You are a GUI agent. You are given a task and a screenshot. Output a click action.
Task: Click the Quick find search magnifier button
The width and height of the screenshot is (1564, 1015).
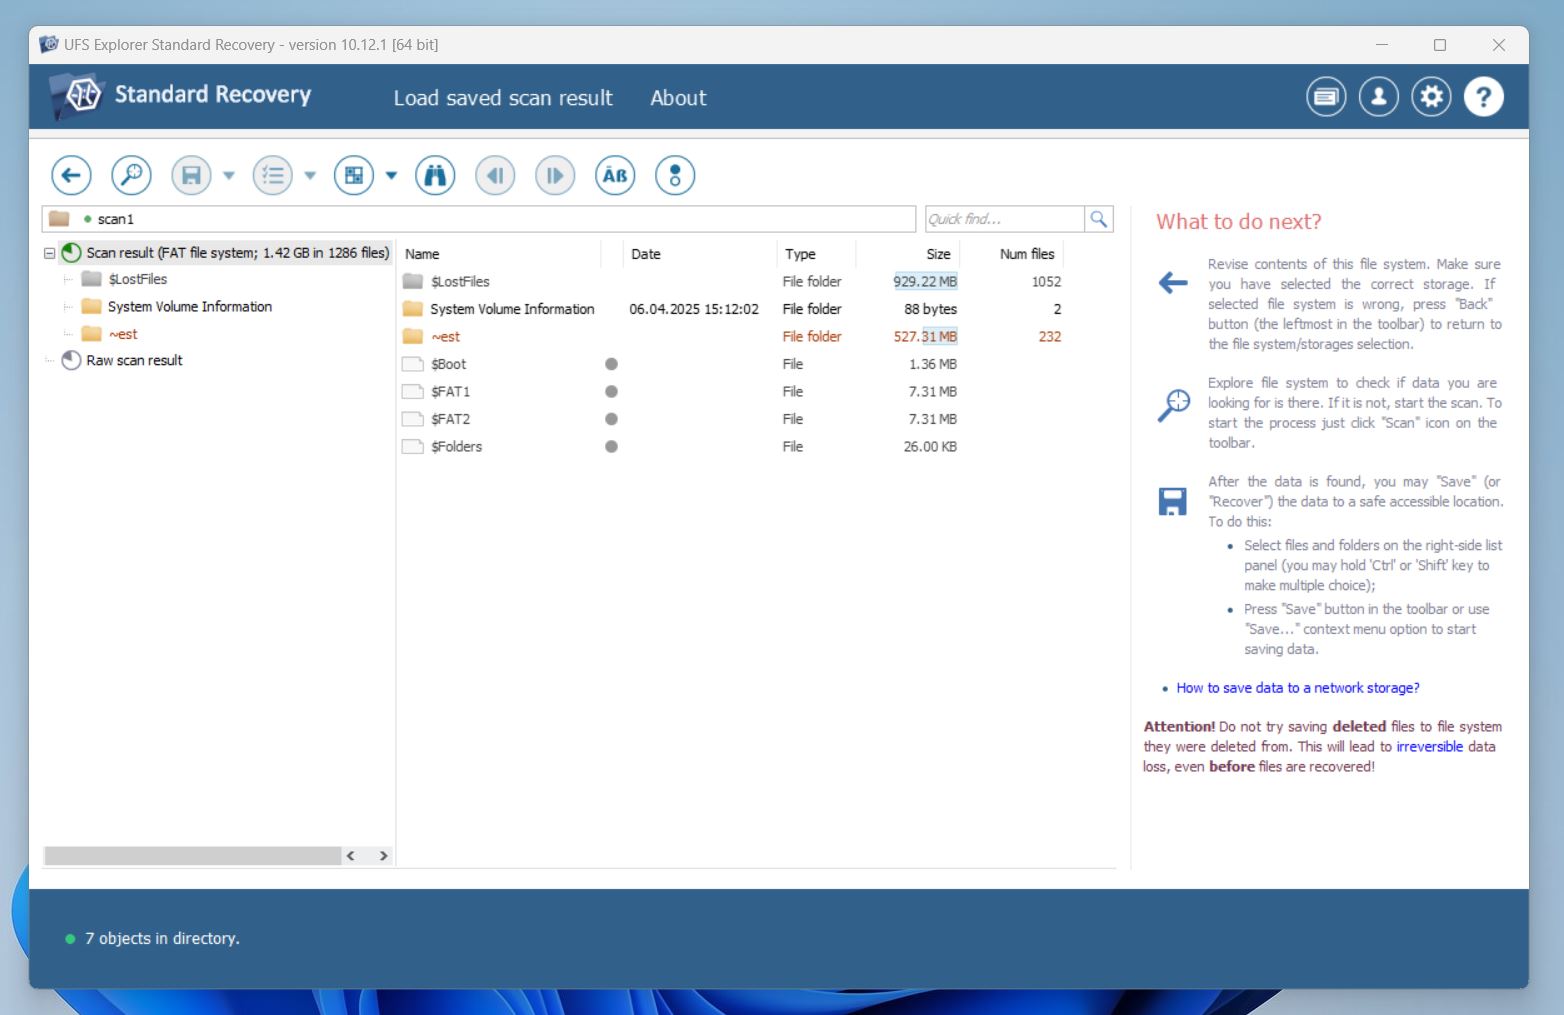[1099, 219]
